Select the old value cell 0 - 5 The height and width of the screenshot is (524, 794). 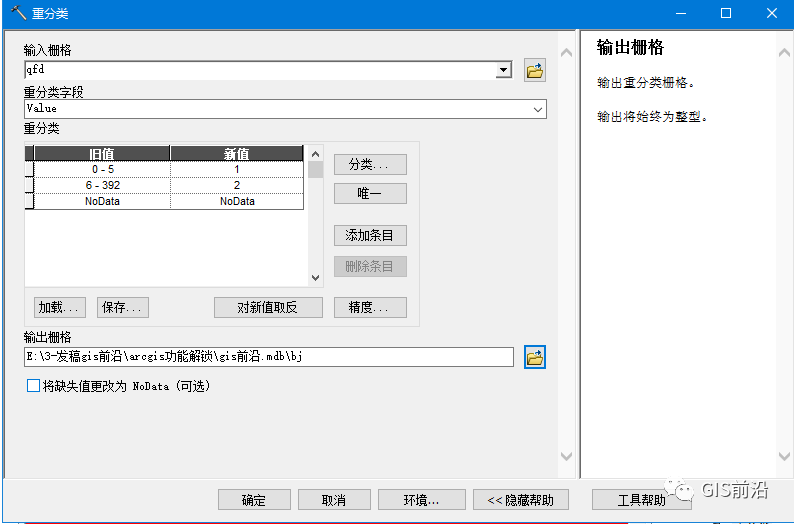pyautogui.click(x=102, y=169)
